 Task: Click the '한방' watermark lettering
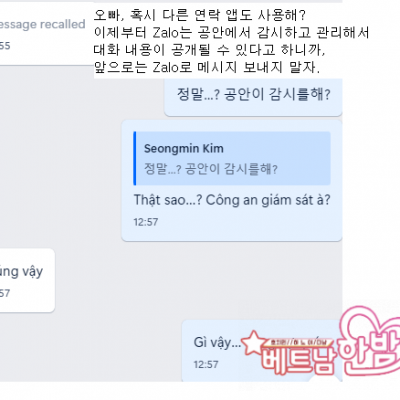click(370, 353)
